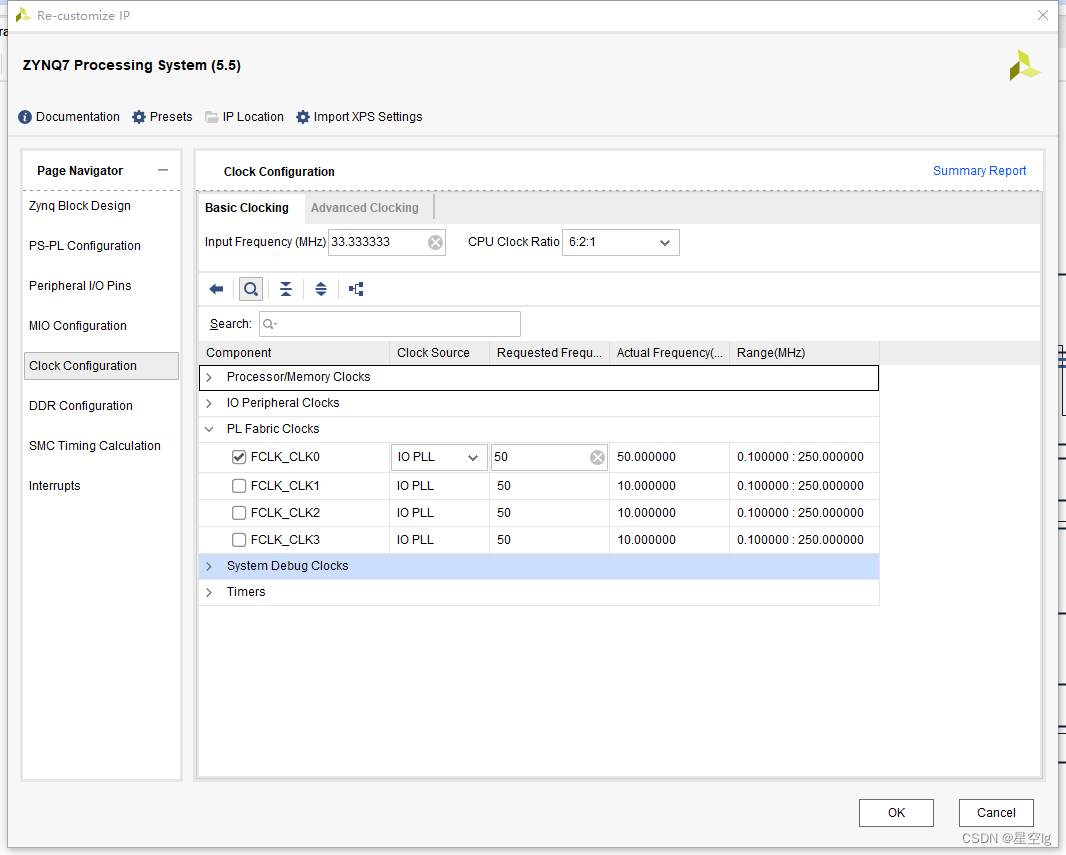Collapse the Page Navigator with minus icon
1066x855 pixels.
(163, 170)
